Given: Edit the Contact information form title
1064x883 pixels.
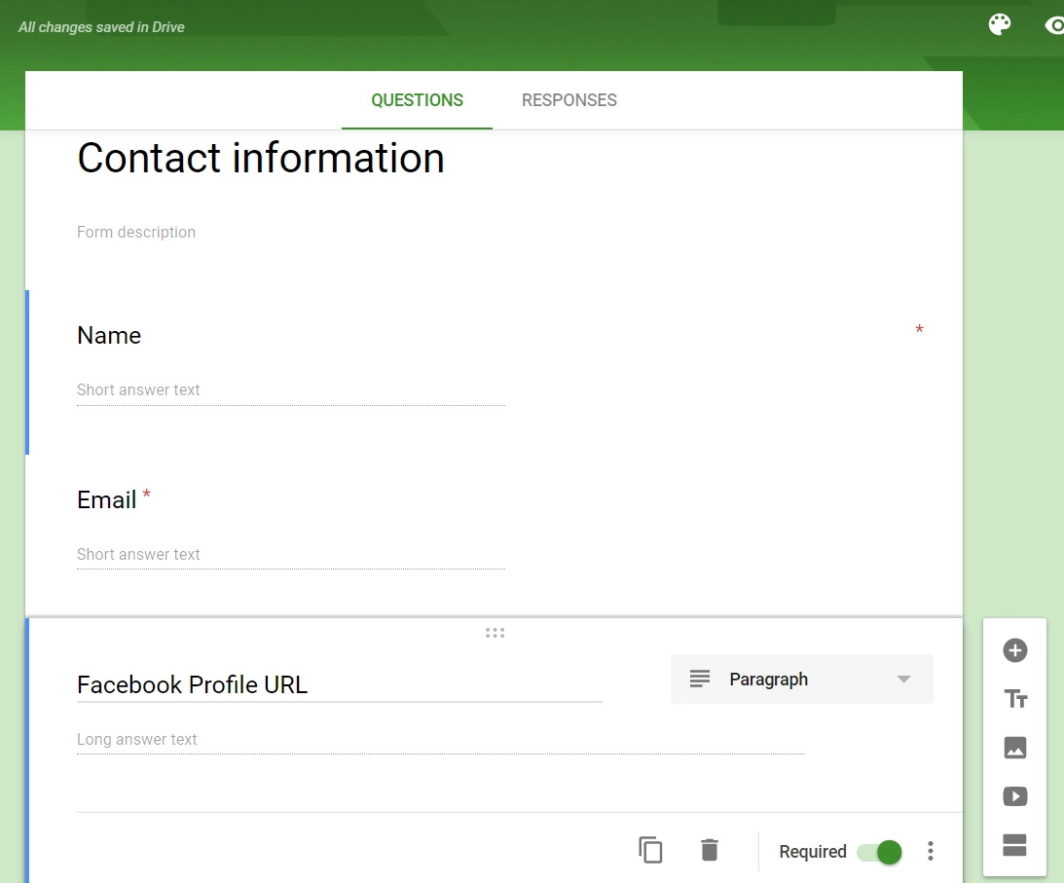Looking at the screenshot, I should [261, 158].
